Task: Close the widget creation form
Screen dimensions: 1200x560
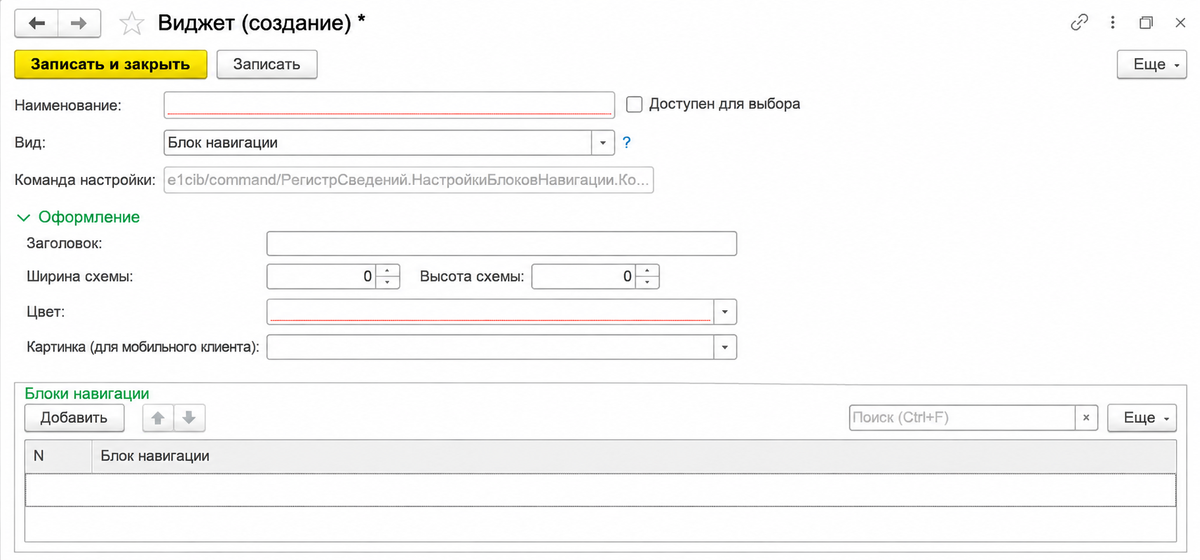Action: [1178, 23]
